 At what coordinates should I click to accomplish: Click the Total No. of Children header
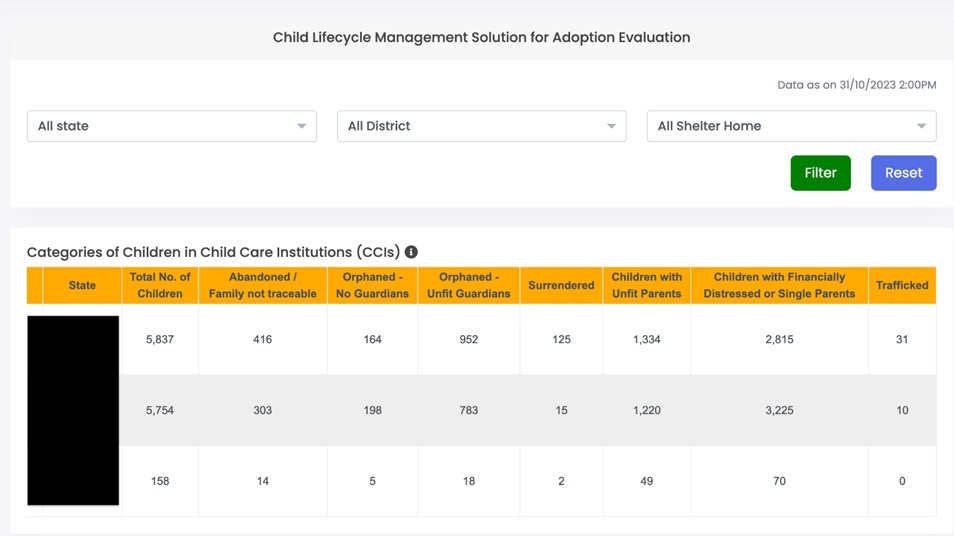(160, 285)
